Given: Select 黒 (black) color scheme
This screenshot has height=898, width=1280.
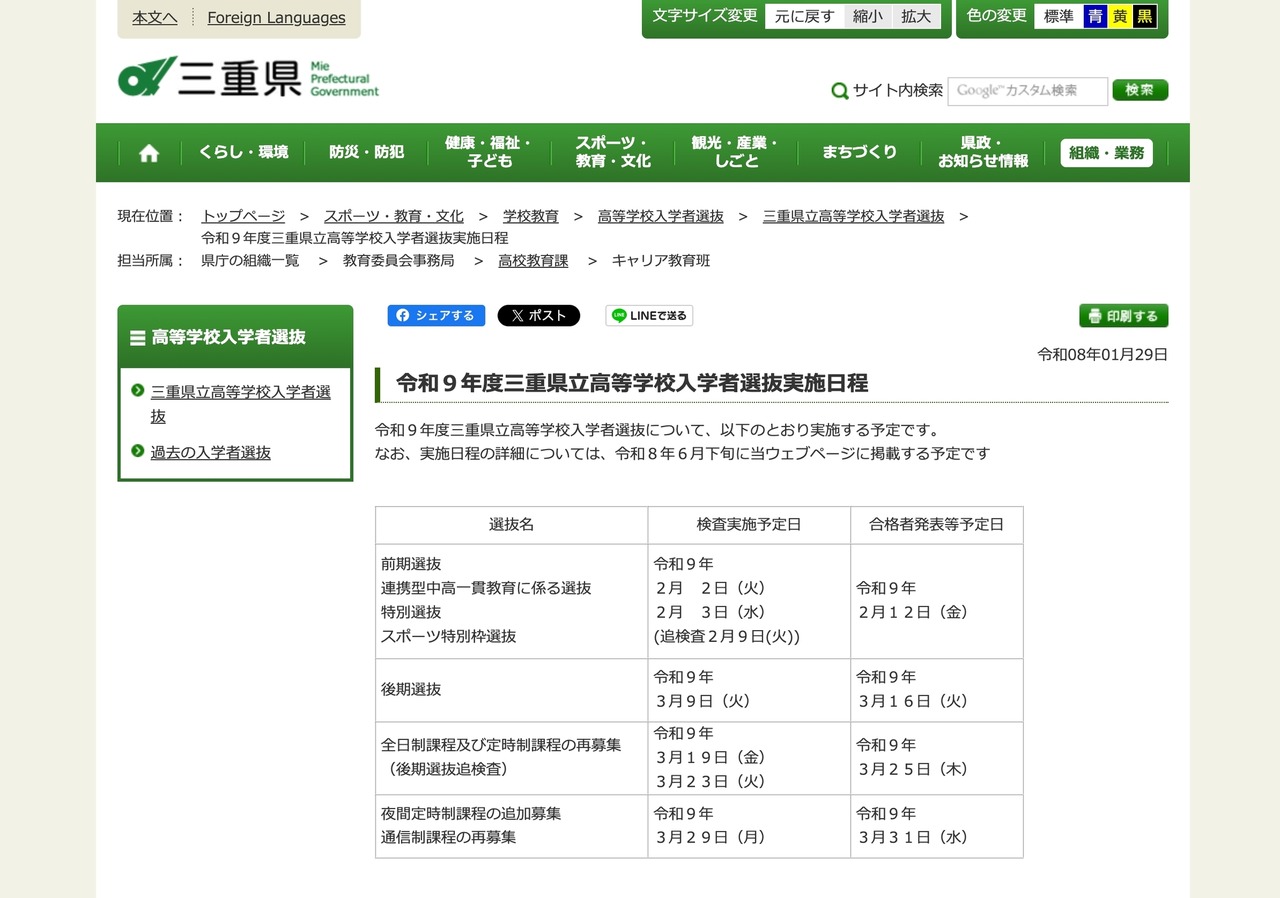Looking at the screenshot, I should [1145, 17].
